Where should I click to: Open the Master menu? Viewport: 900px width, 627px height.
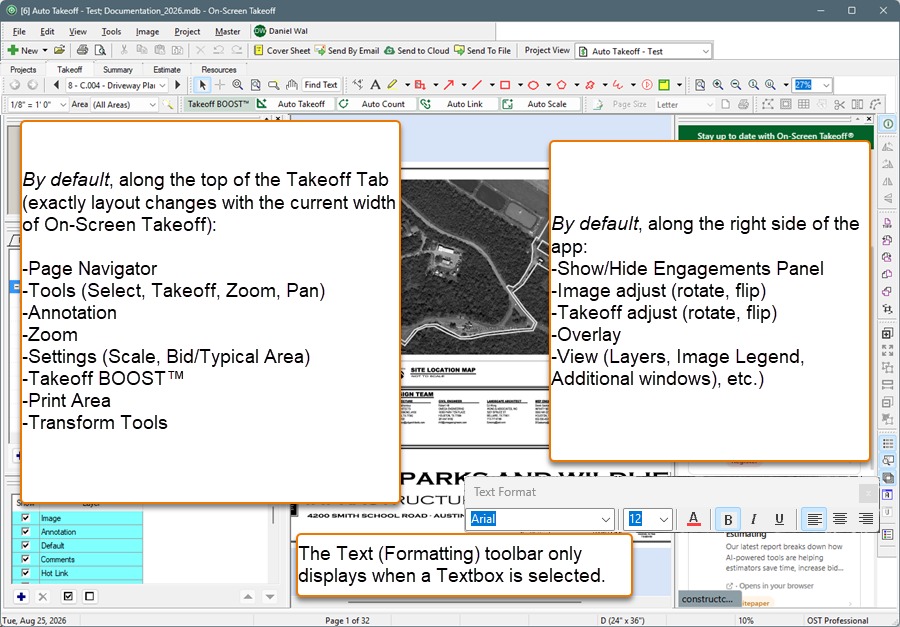pyautogui.click(x=228, y=32)
